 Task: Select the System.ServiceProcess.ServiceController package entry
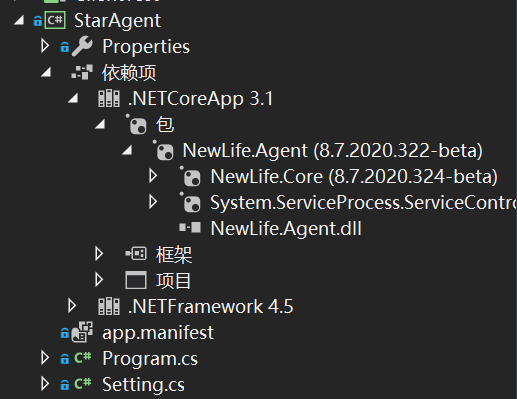[363, 202]
